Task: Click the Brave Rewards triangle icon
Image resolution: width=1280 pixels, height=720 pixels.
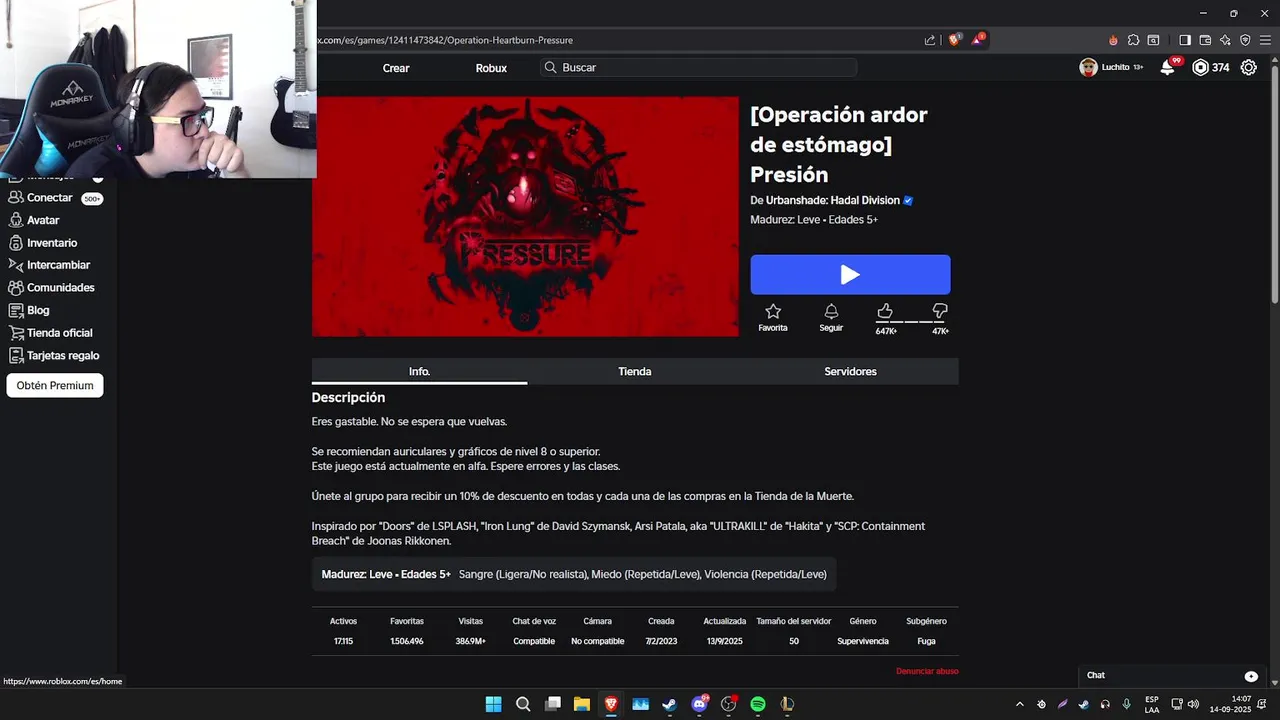Action: click(x=978, y=40)
